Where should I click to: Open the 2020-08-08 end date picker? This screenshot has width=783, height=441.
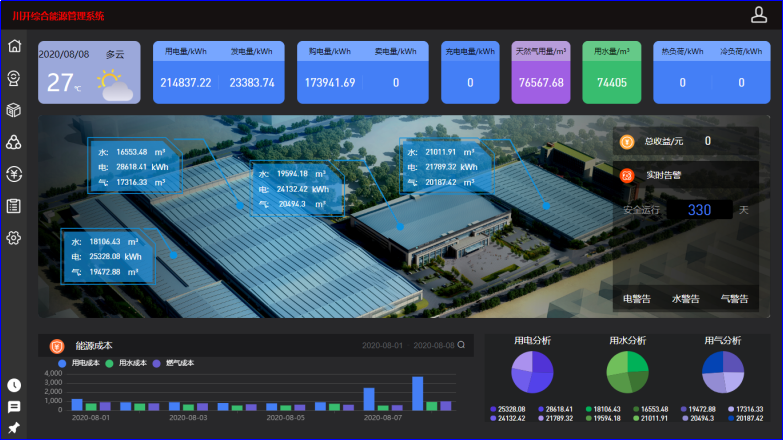(432, 346)
